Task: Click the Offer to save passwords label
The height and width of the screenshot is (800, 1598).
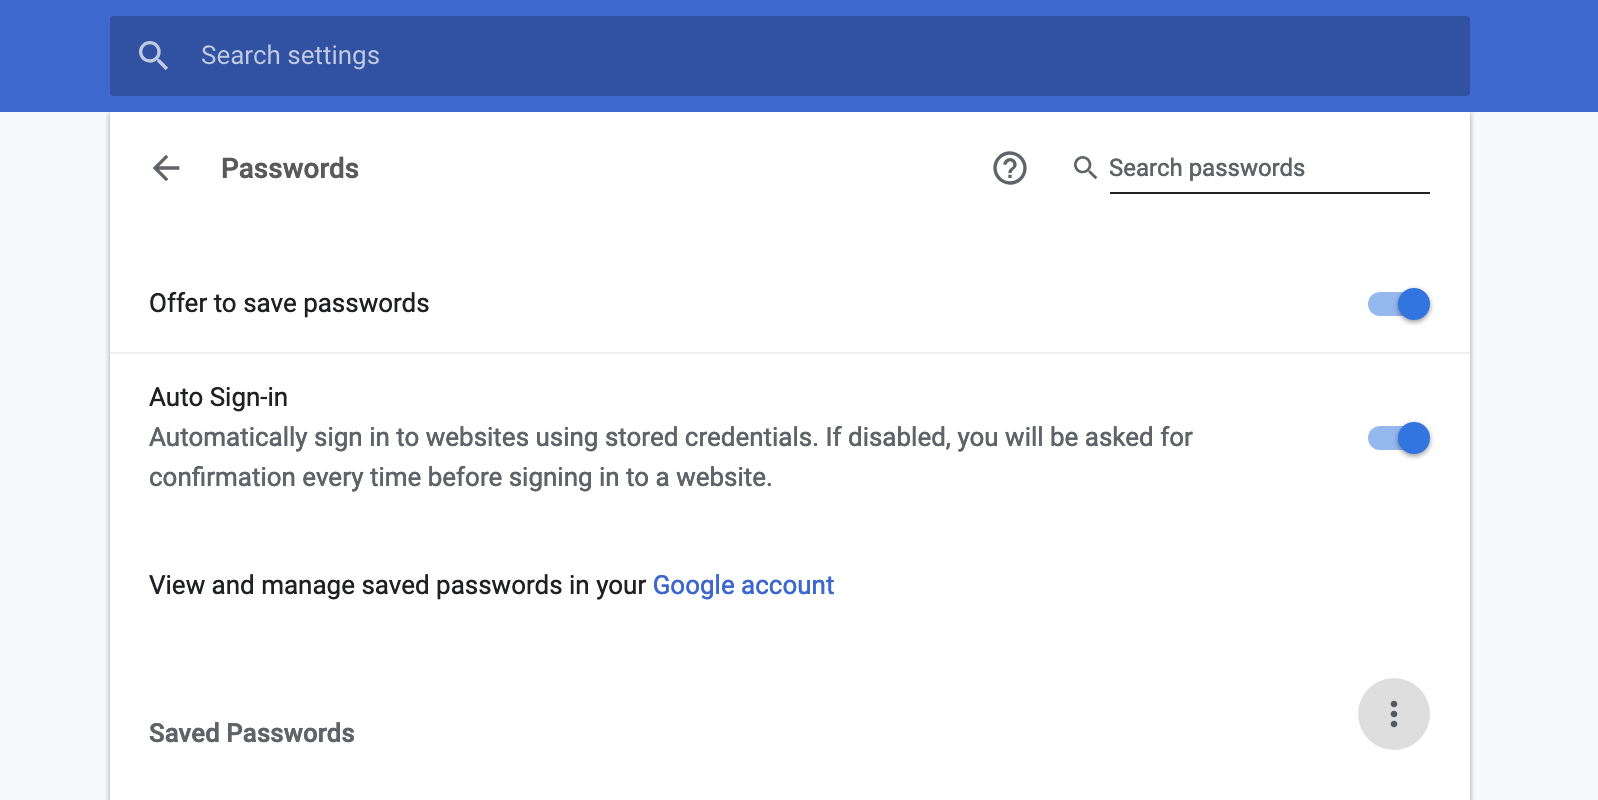Action: pos(289,303)
